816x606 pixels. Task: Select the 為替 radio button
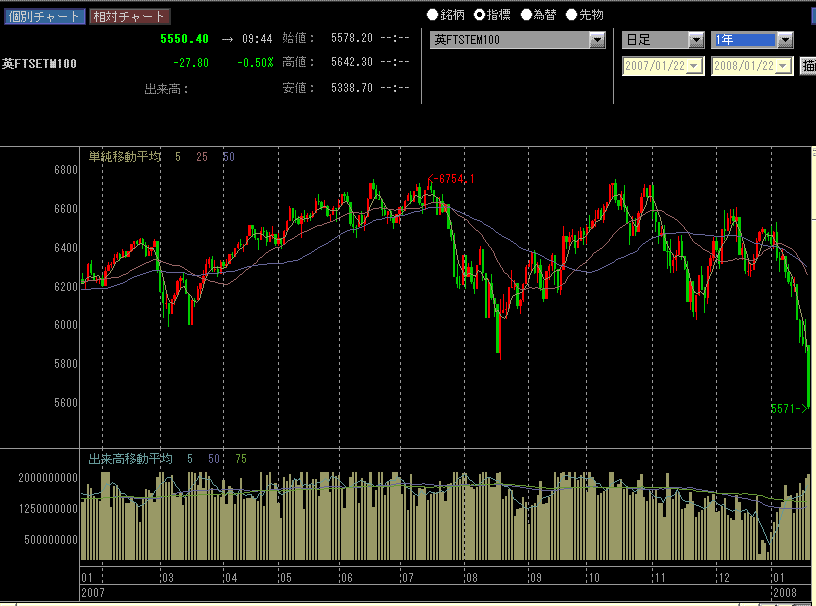point(526,15)
